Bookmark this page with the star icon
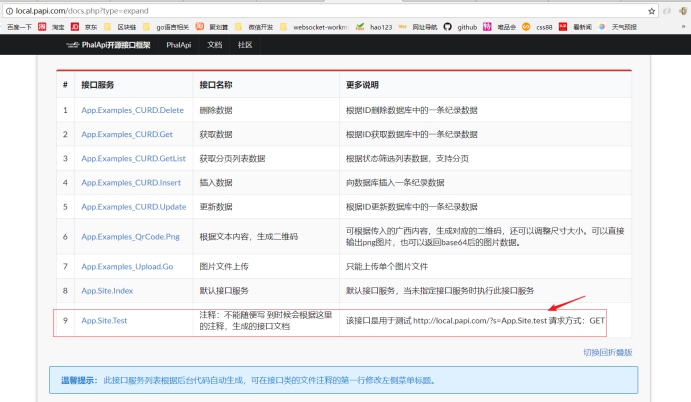This screenshot has width=691, height=402. [651, 11]
